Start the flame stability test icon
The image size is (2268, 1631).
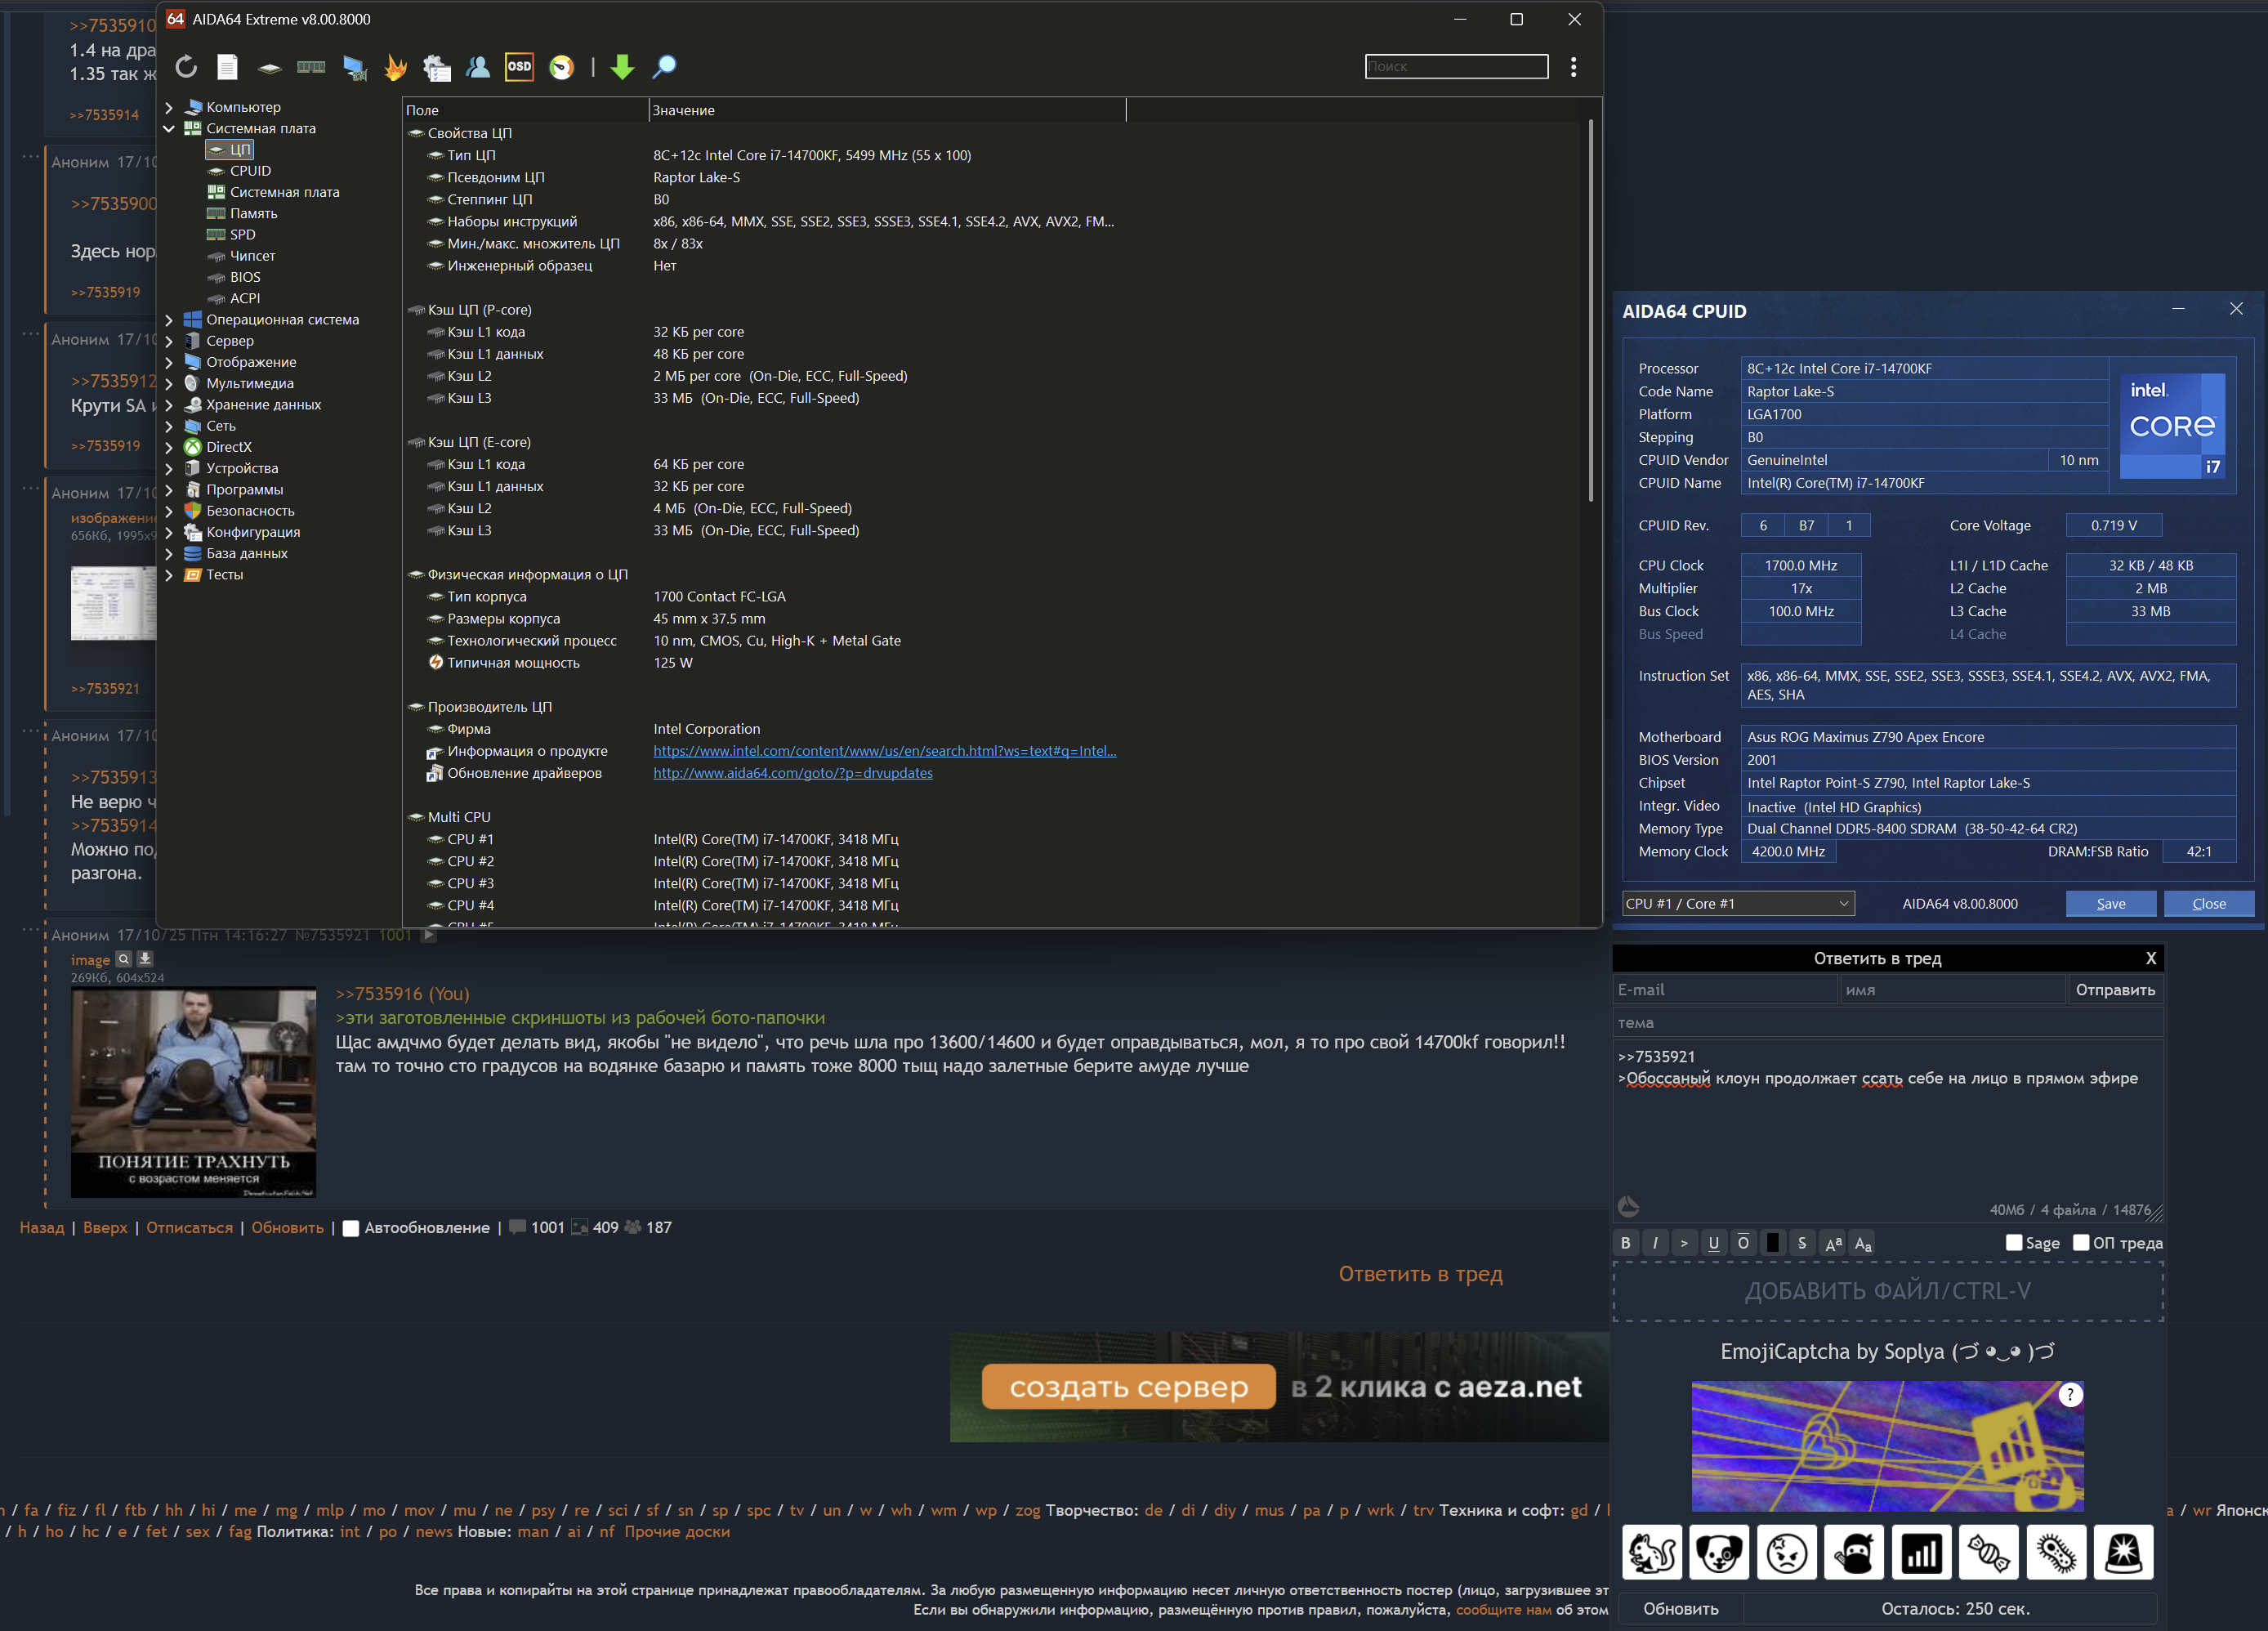point(396,67)
